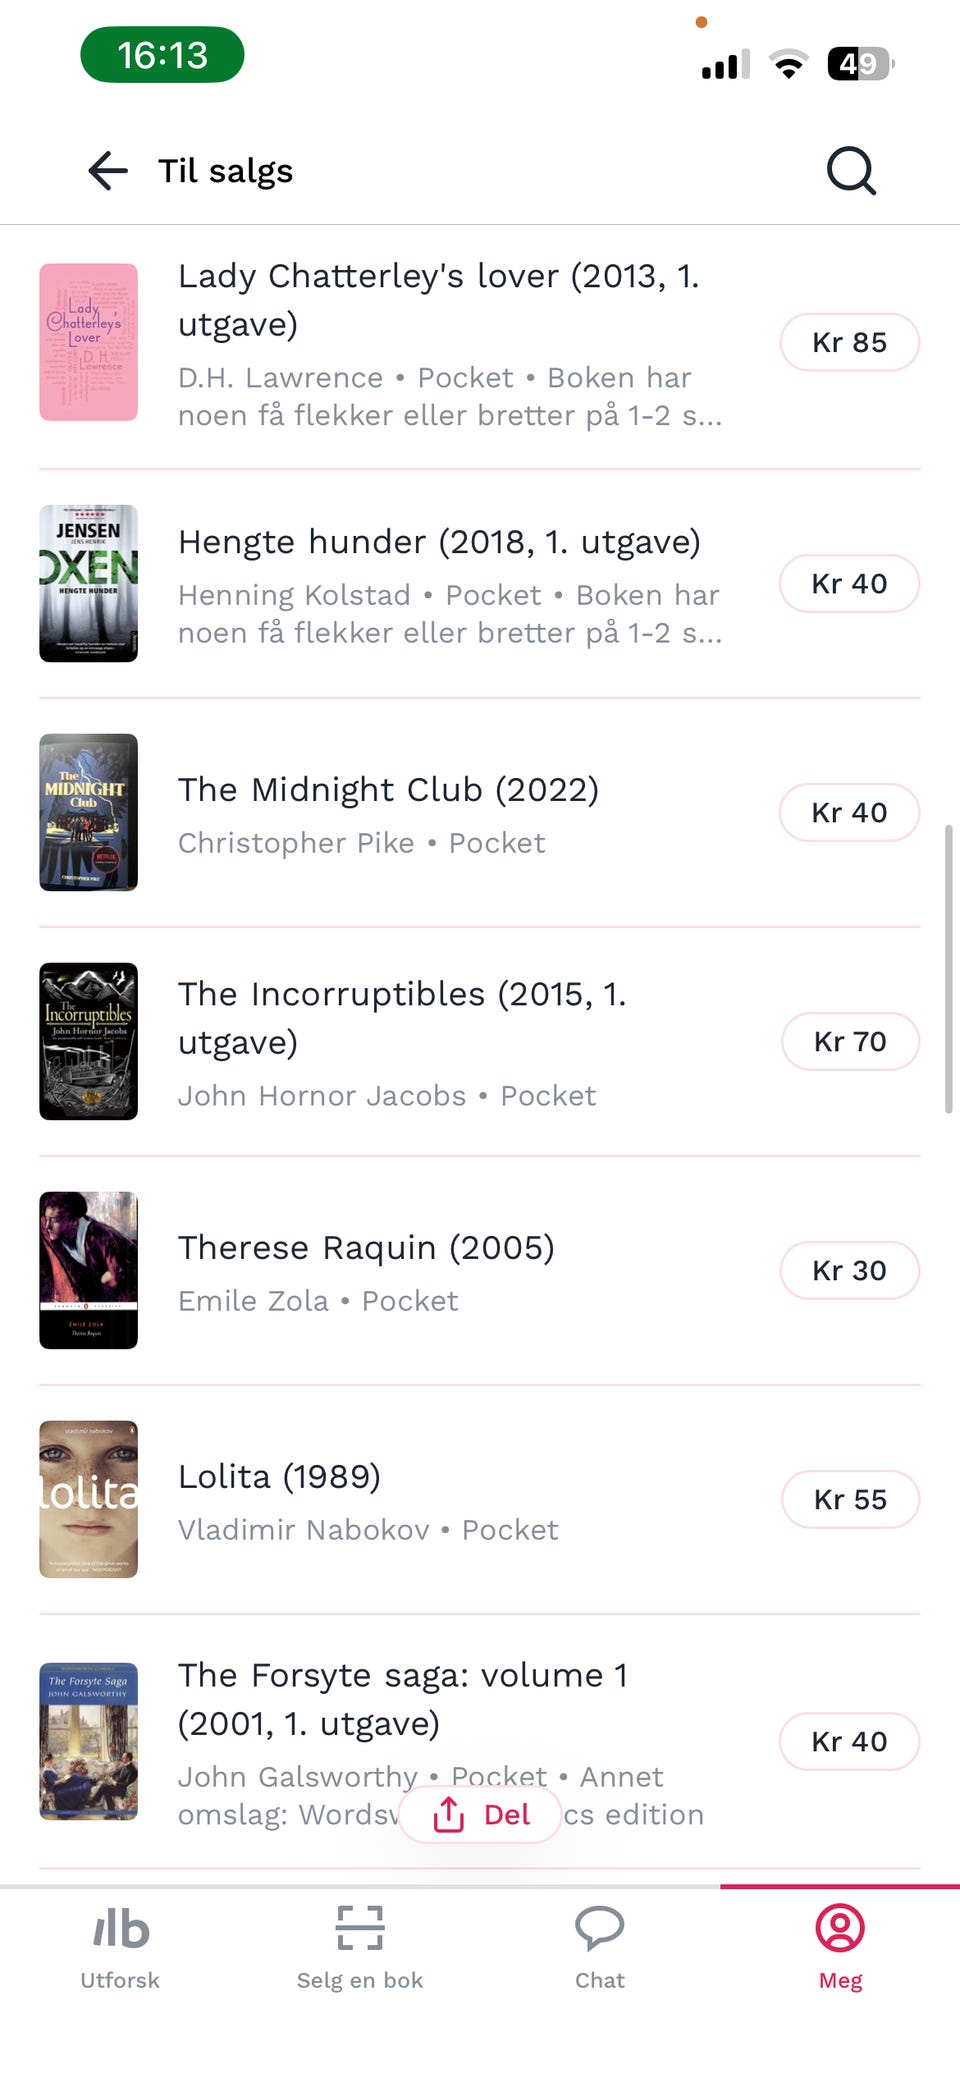Go to the Meg profile tab
Image resolution: width=960 pixels, height=2078 pixels.
[840, 1947]
